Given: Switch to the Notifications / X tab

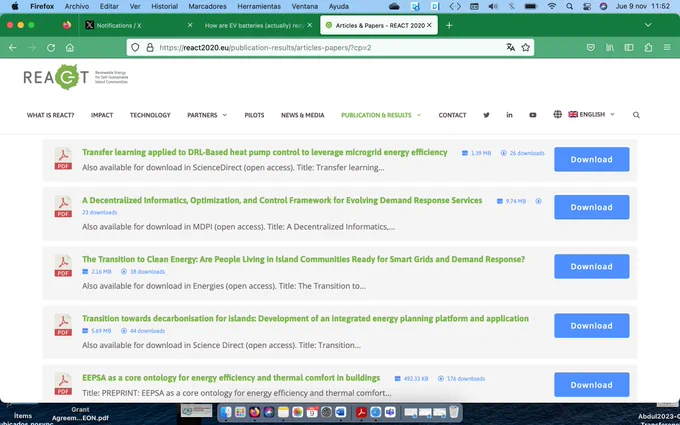Looking at the screenshot, I should 138,26.
